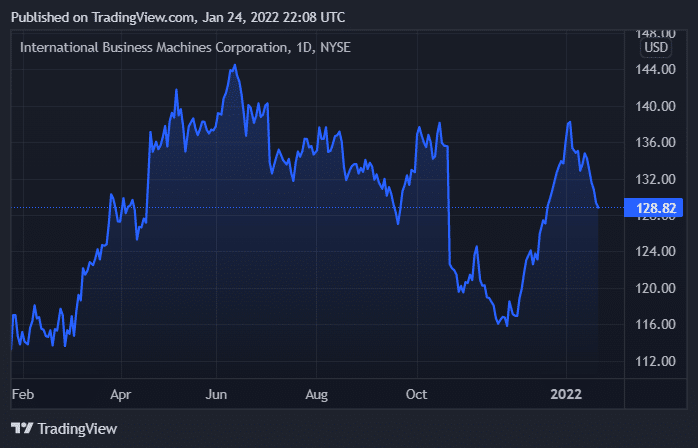Select the Feb label on the time axis
Screen dimensions: 698x448
[21, 393]
